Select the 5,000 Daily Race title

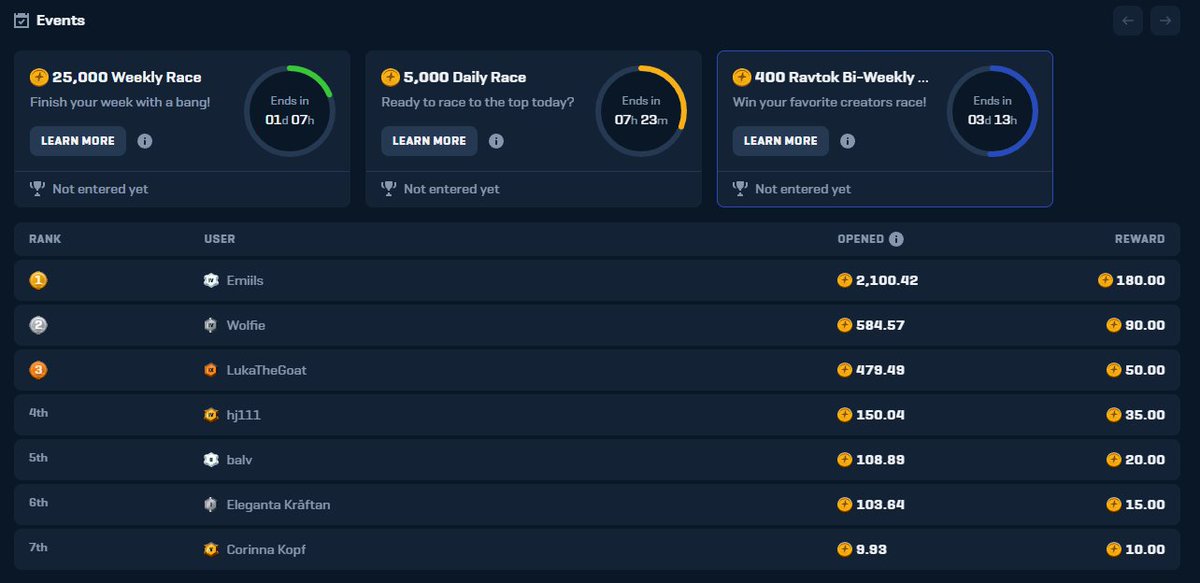click(x=465, y=77)
